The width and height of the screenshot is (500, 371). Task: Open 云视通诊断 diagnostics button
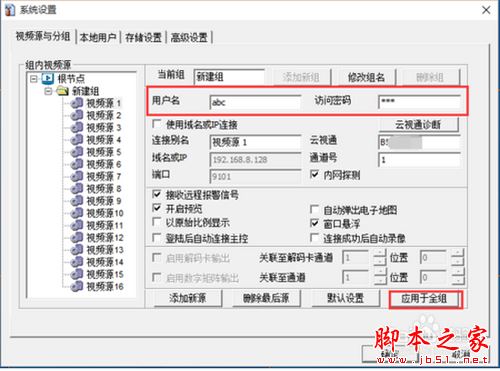click(x=418, y=125)
